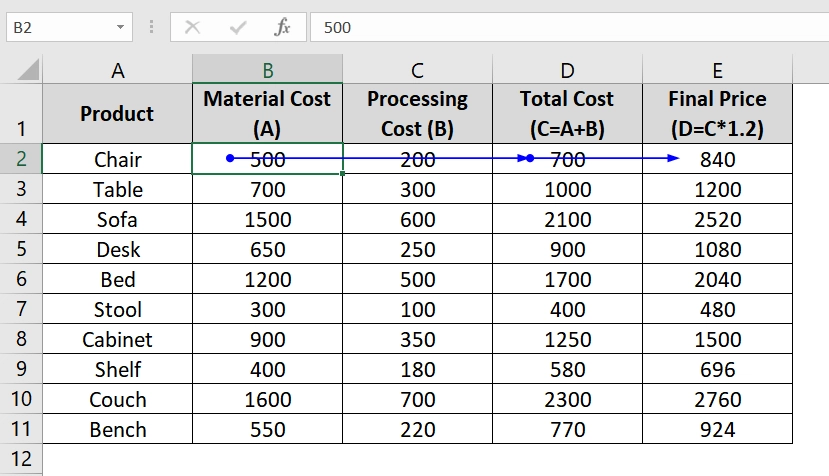
Task: Select row 12 header
Action: tap(21, 459)
